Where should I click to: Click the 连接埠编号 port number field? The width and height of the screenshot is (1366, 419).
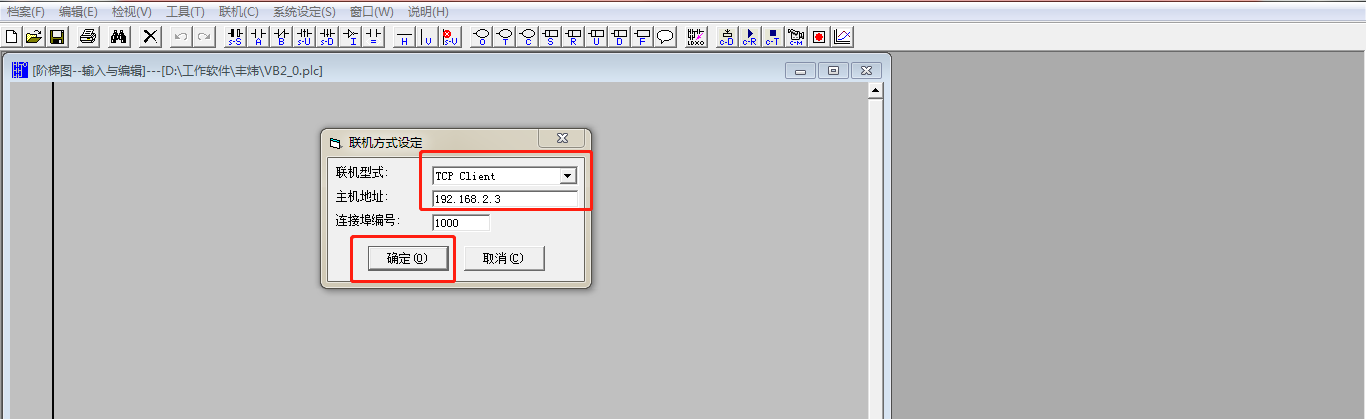point(461,223)
